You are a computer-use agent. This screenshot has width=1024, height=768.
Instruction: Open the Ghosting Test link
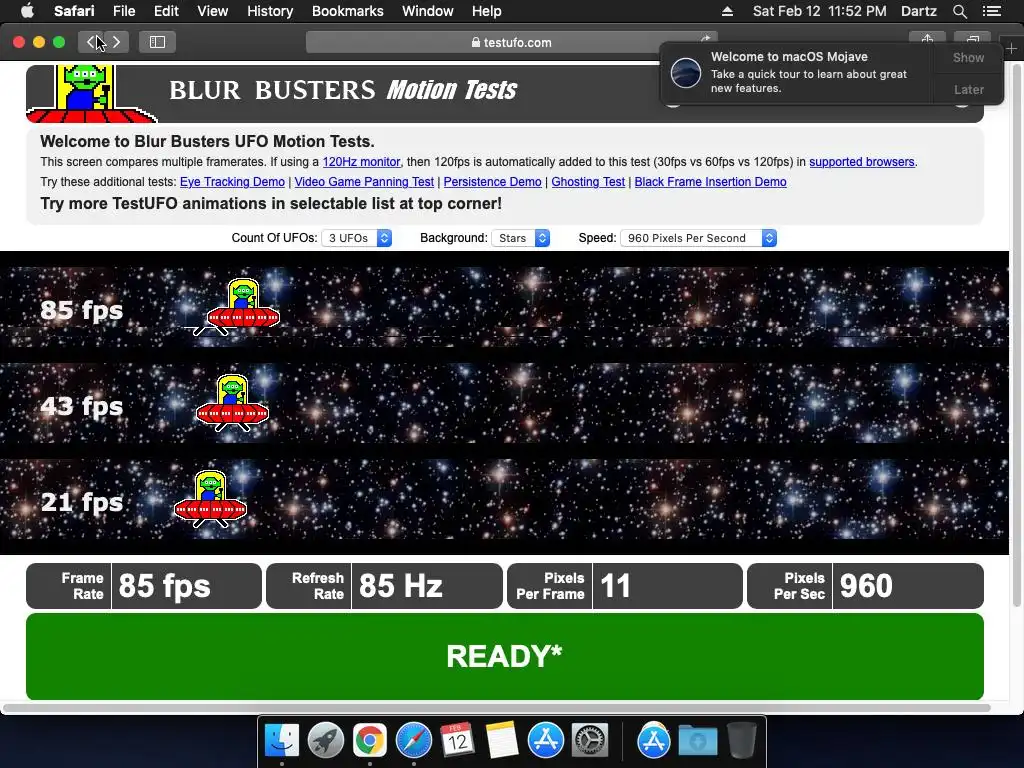click(x=588, y=182)
